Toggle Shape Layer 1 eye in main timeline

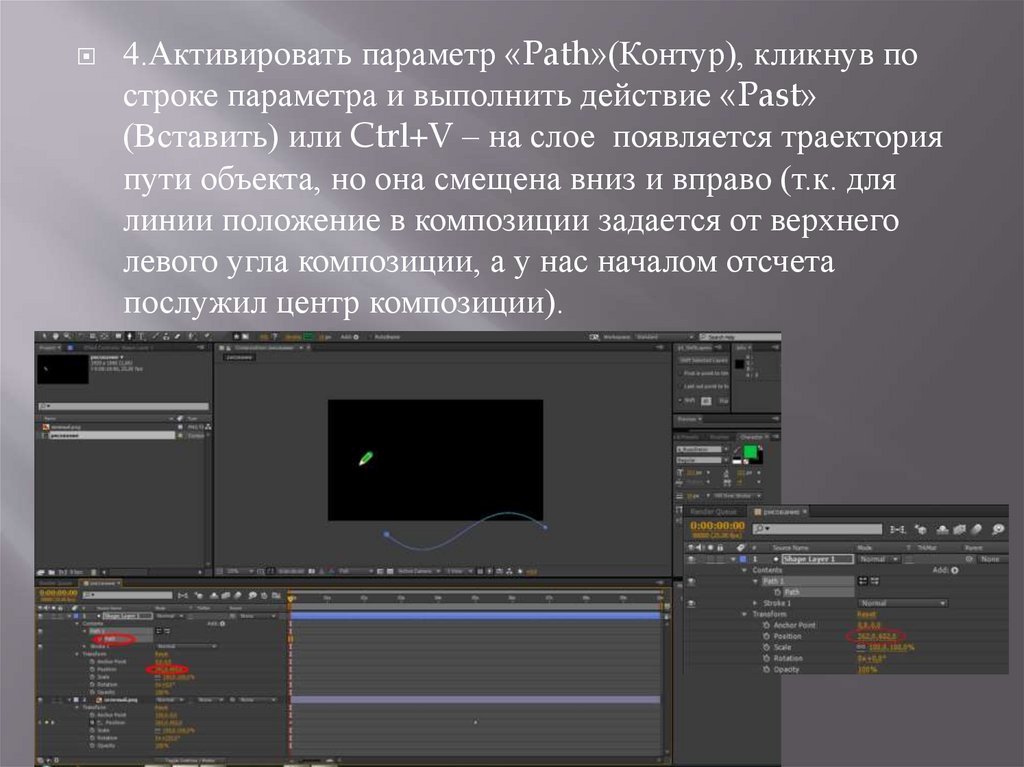point(41,615)
